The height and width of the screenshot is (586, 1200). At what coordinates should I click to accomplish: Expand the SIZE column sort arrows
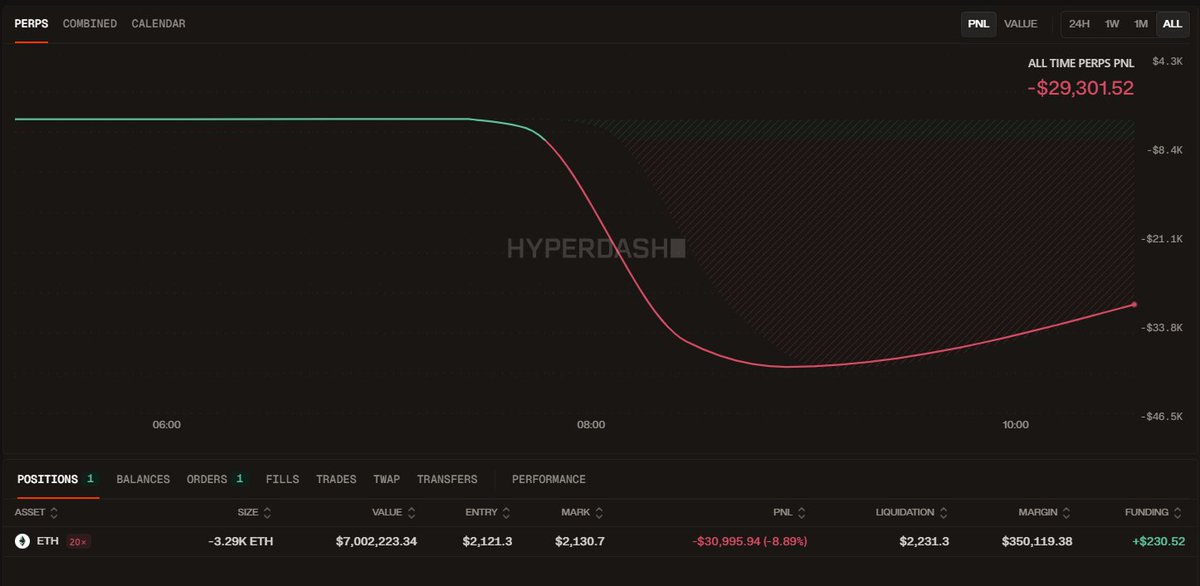[266, 511]
